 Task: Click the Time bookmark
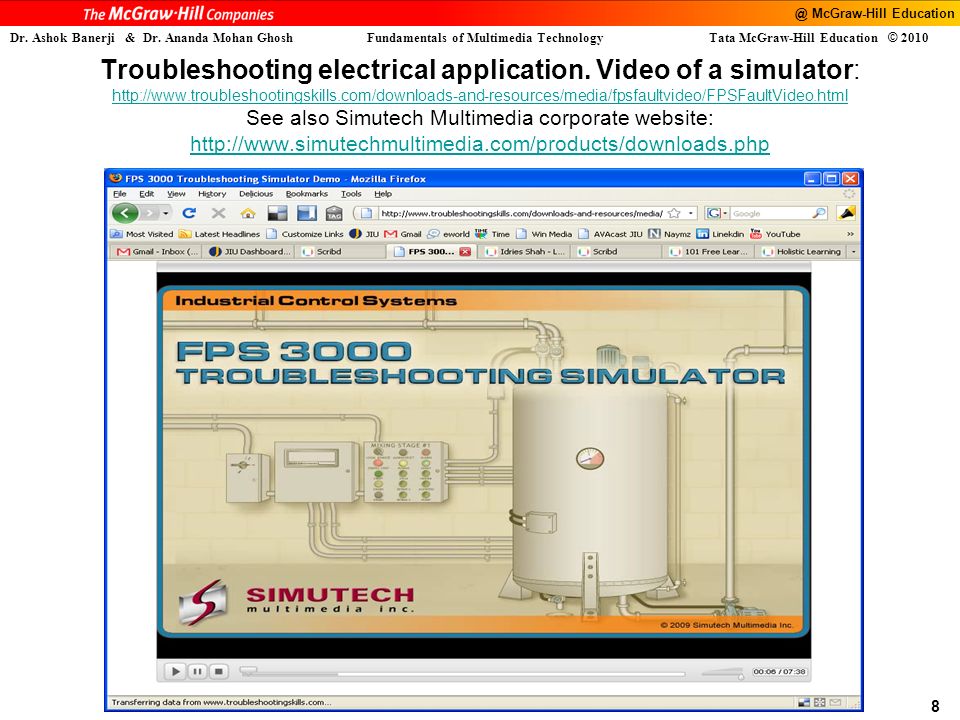point(493,234)
